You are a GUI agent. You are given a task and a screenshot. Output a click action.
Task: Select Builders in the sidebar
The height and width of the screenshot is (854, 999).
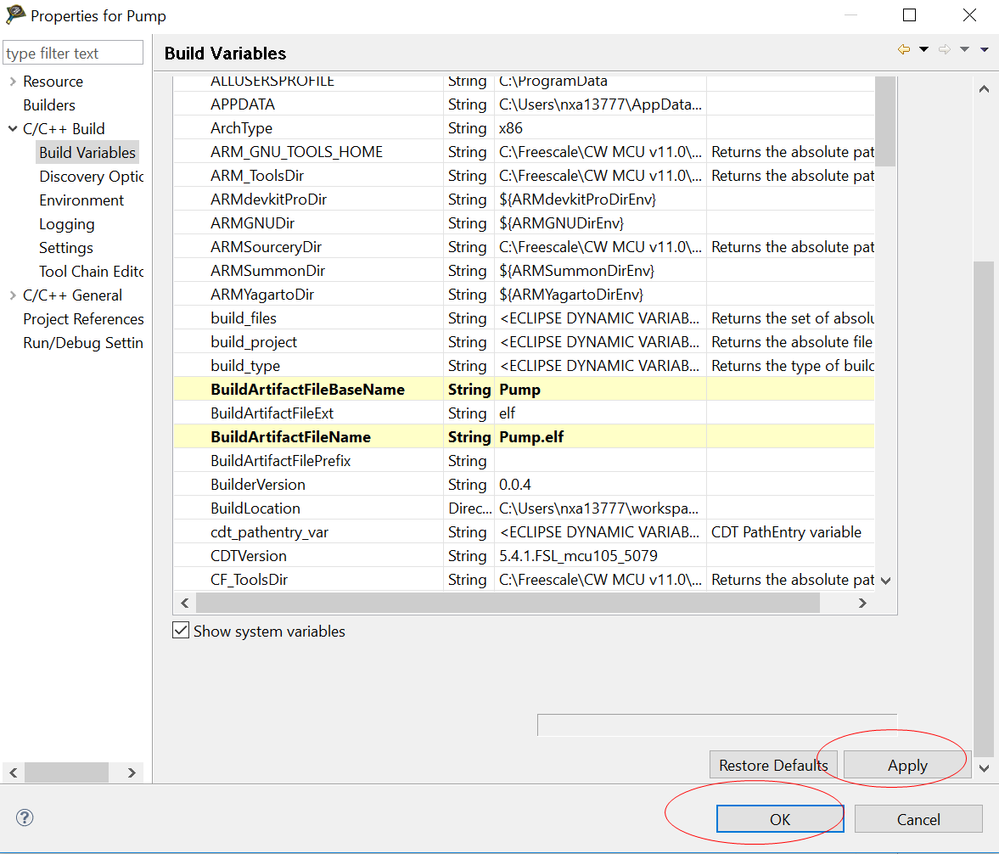49,105
